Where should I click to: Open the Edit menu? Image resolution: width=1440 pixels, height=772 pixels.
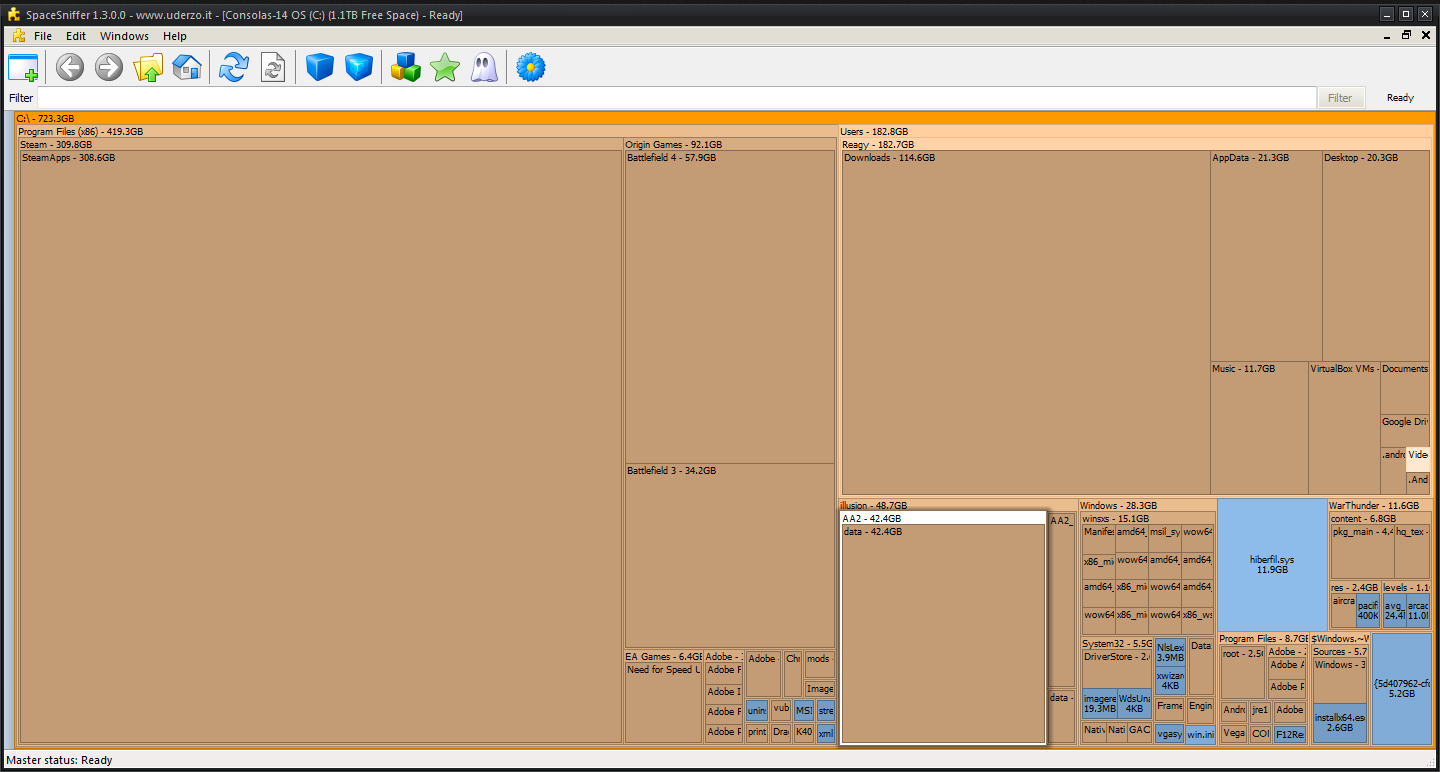(x=76, y=36)
